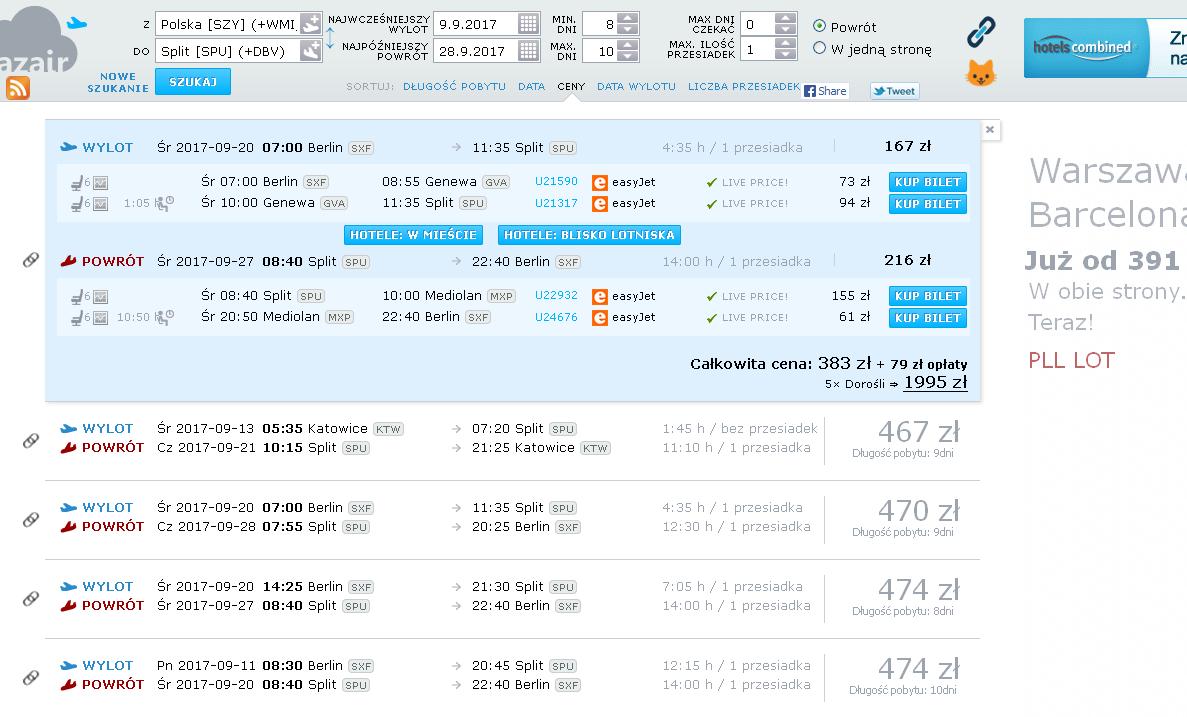Open the chain link share icon
This screenshot has width=1187, height=717.
tap(981, 32)
